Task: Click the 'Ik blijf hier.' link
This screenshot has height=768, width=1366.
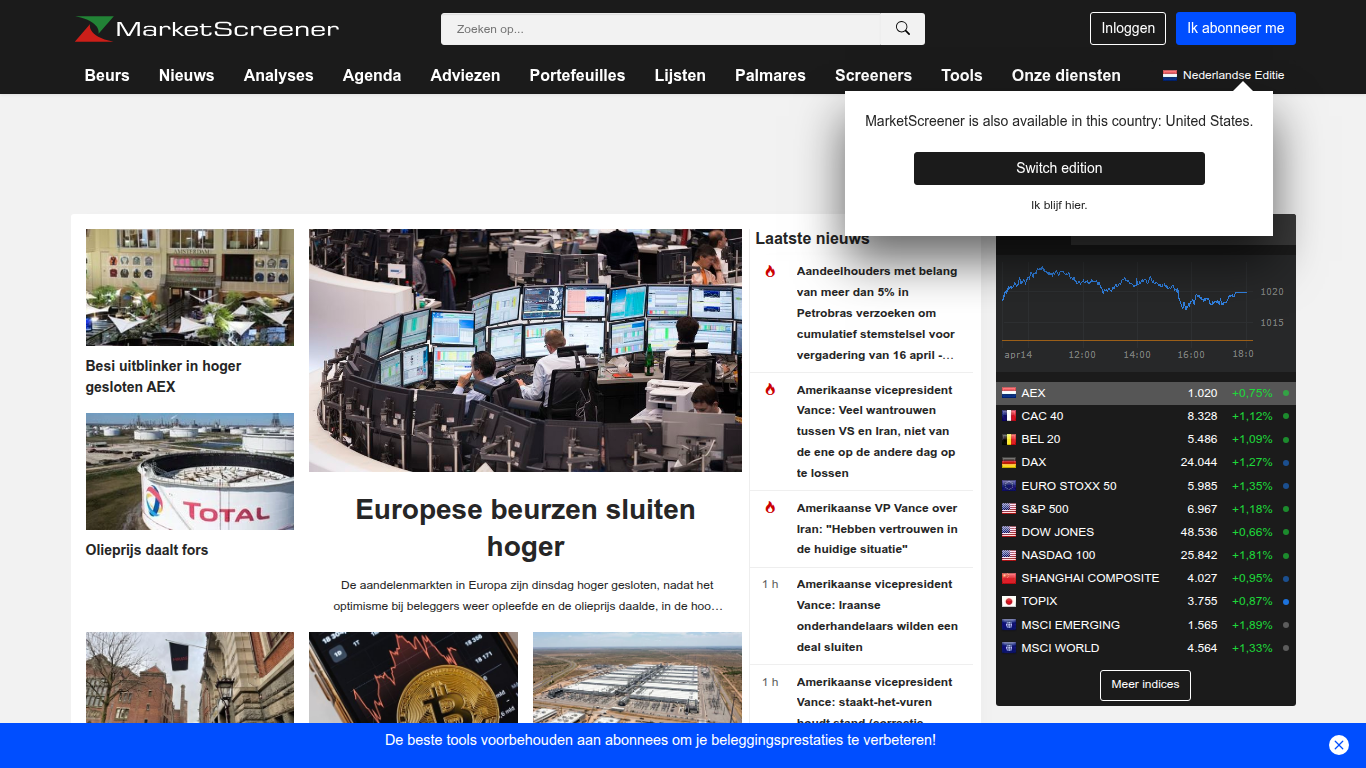Action: pyautogui.click(x=1059, y=205)
